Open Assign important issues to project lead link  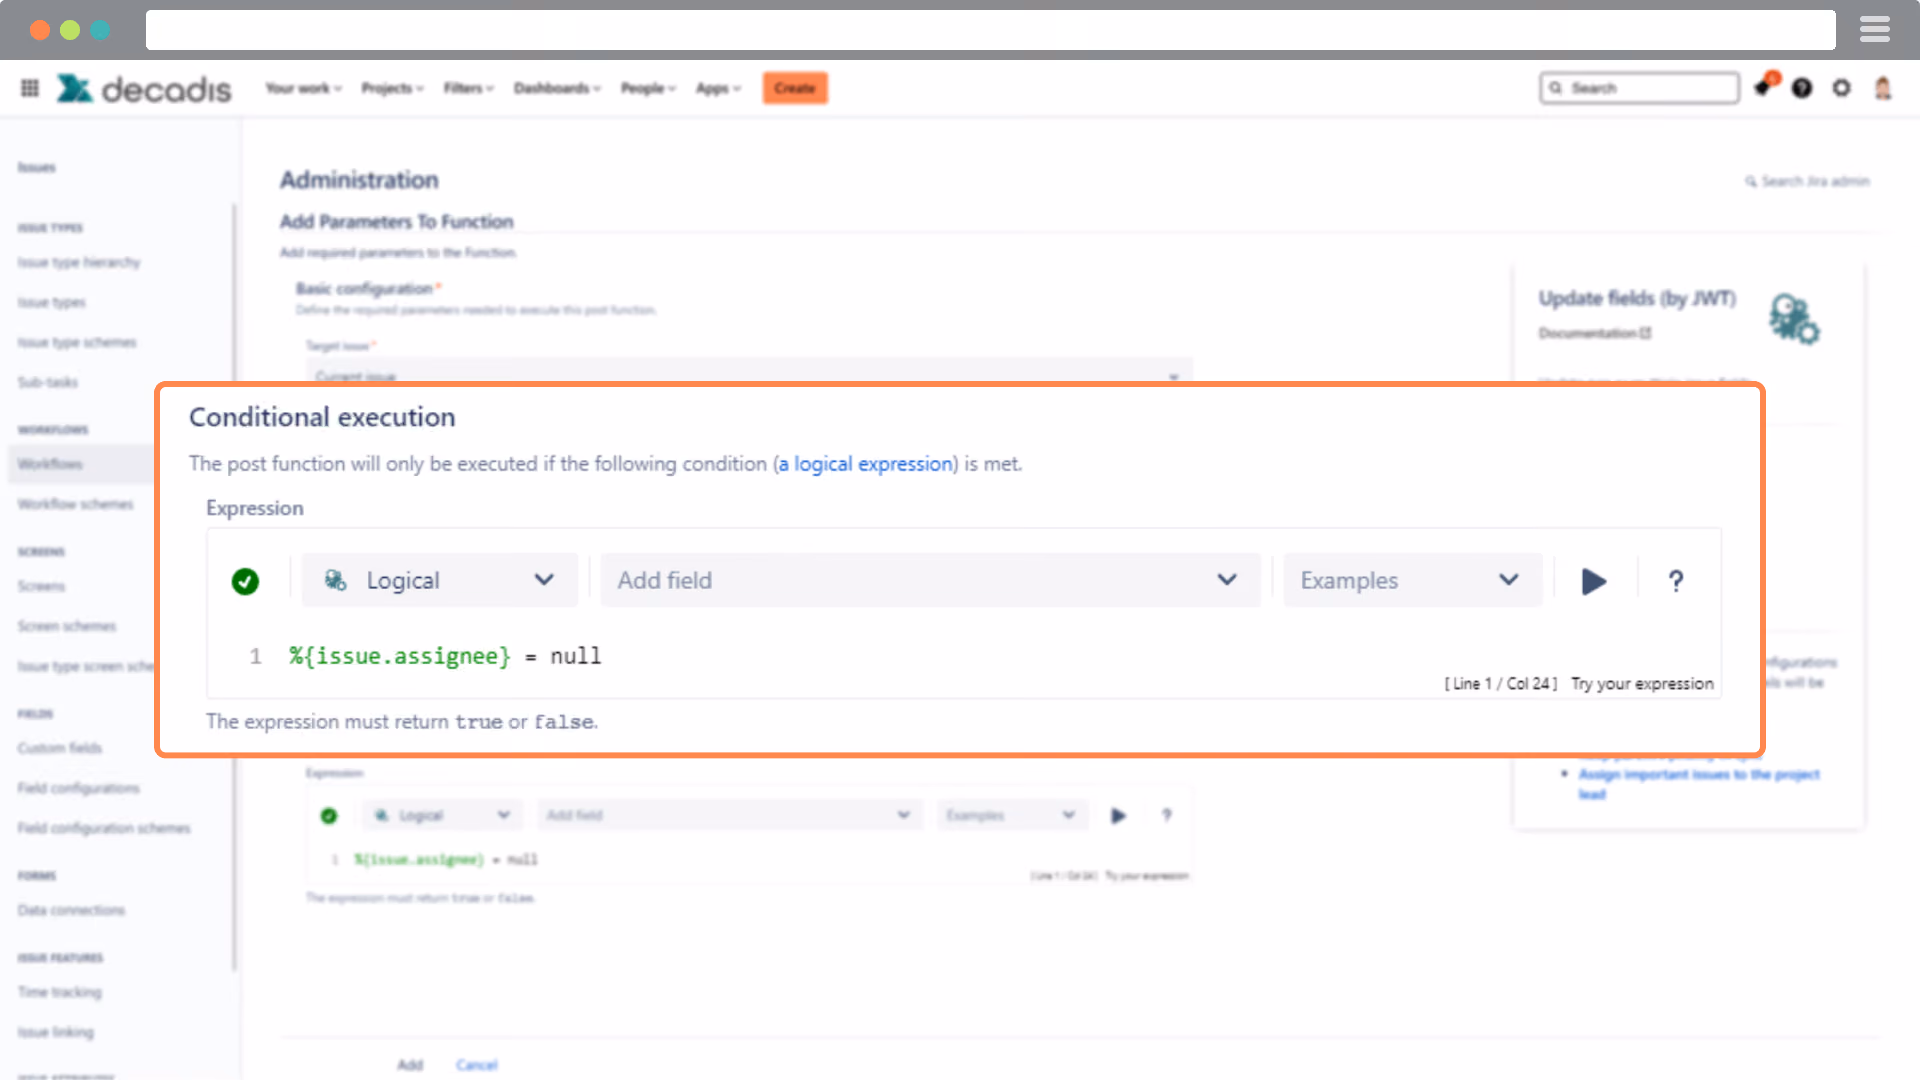[x=1699, y=784]
